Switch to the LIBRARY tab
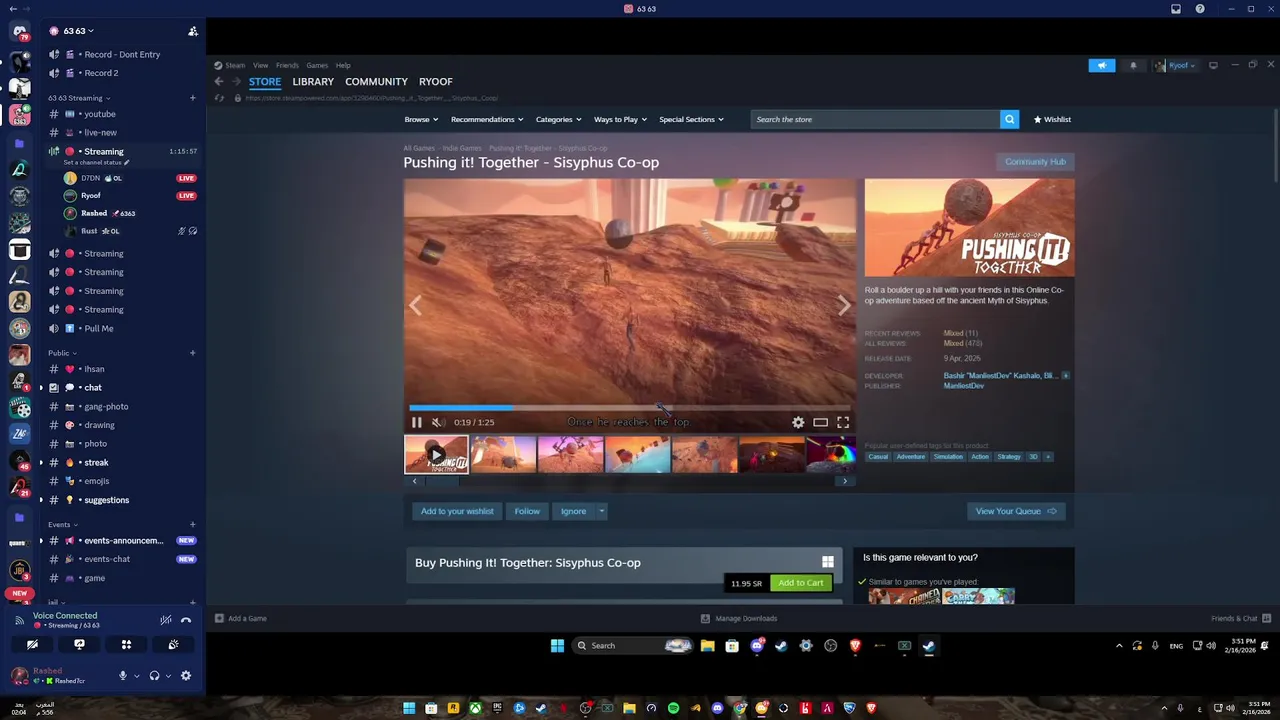The image size is (1280, 720). (313, 82)
